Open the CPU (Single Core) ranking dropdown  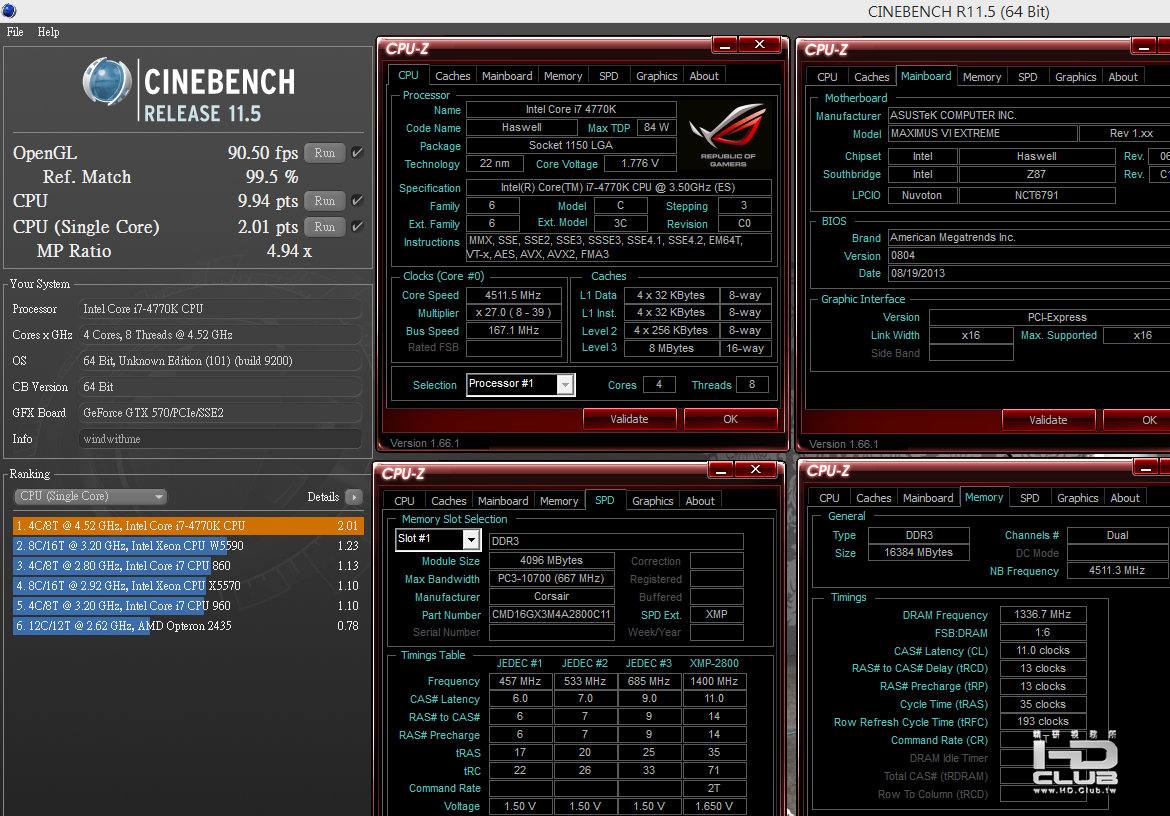coord(90,497)
